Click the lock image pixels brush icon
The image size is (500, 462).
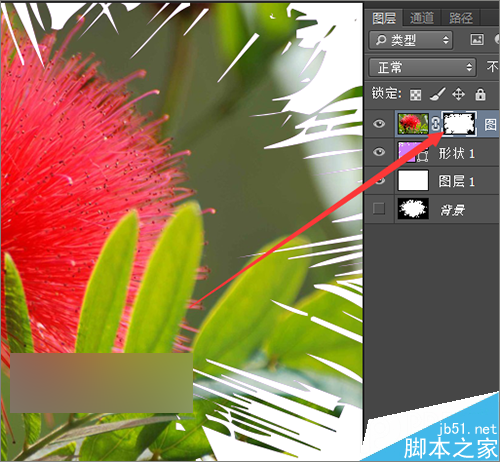tap(437, 94)
